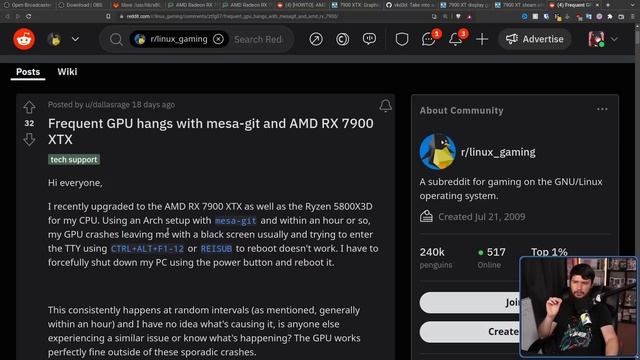Toggle the post follow bell icon
640x360 pixels.
click(385, 105)
